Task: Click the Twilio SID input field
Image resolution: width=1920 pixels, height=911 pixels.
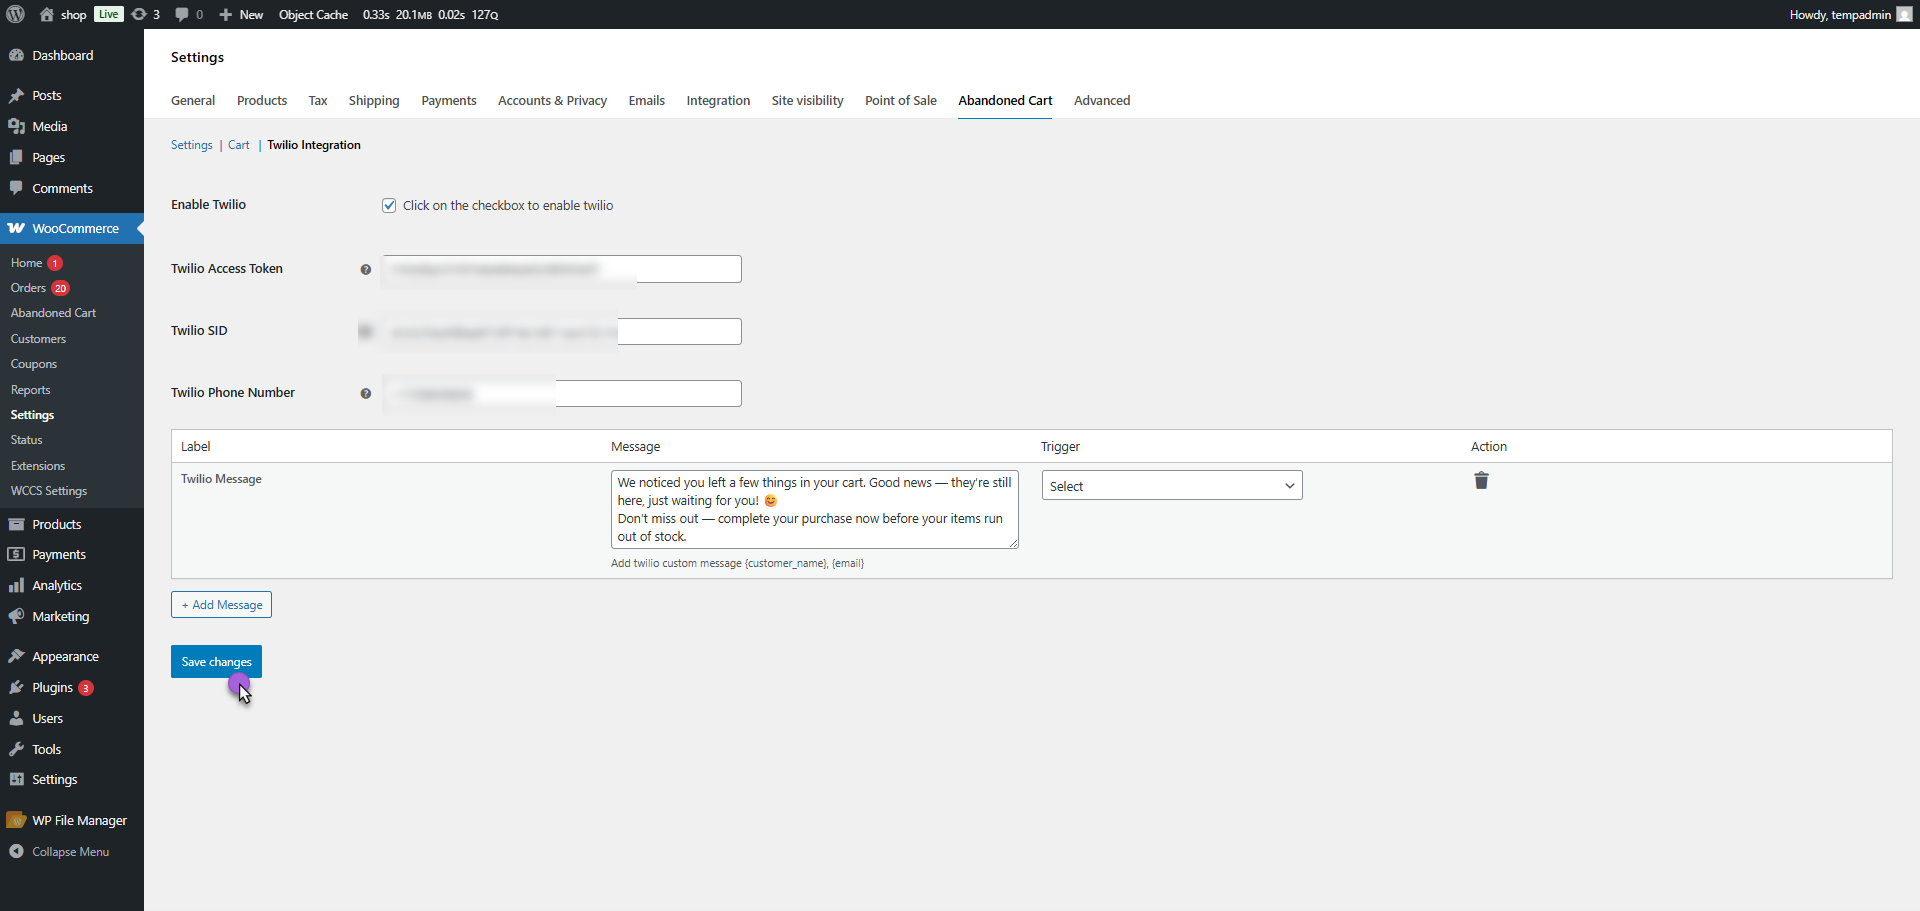Action: tap(562, 331)
